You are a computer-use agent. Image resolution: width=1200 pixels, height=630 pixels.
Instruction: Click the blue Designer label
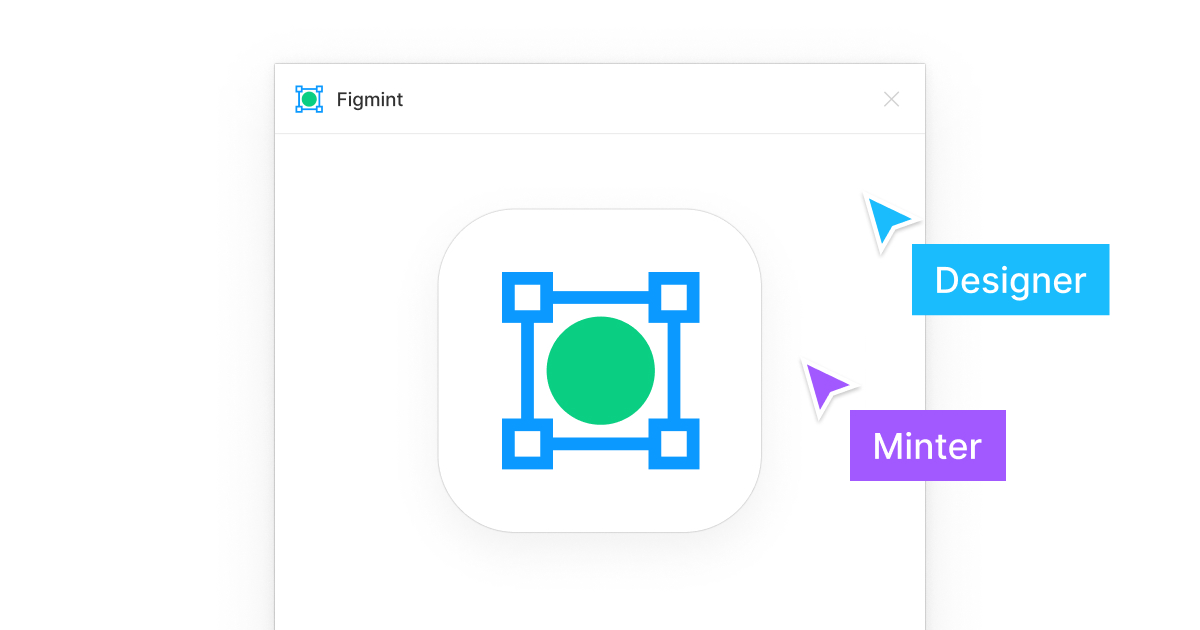(1010, 280)
